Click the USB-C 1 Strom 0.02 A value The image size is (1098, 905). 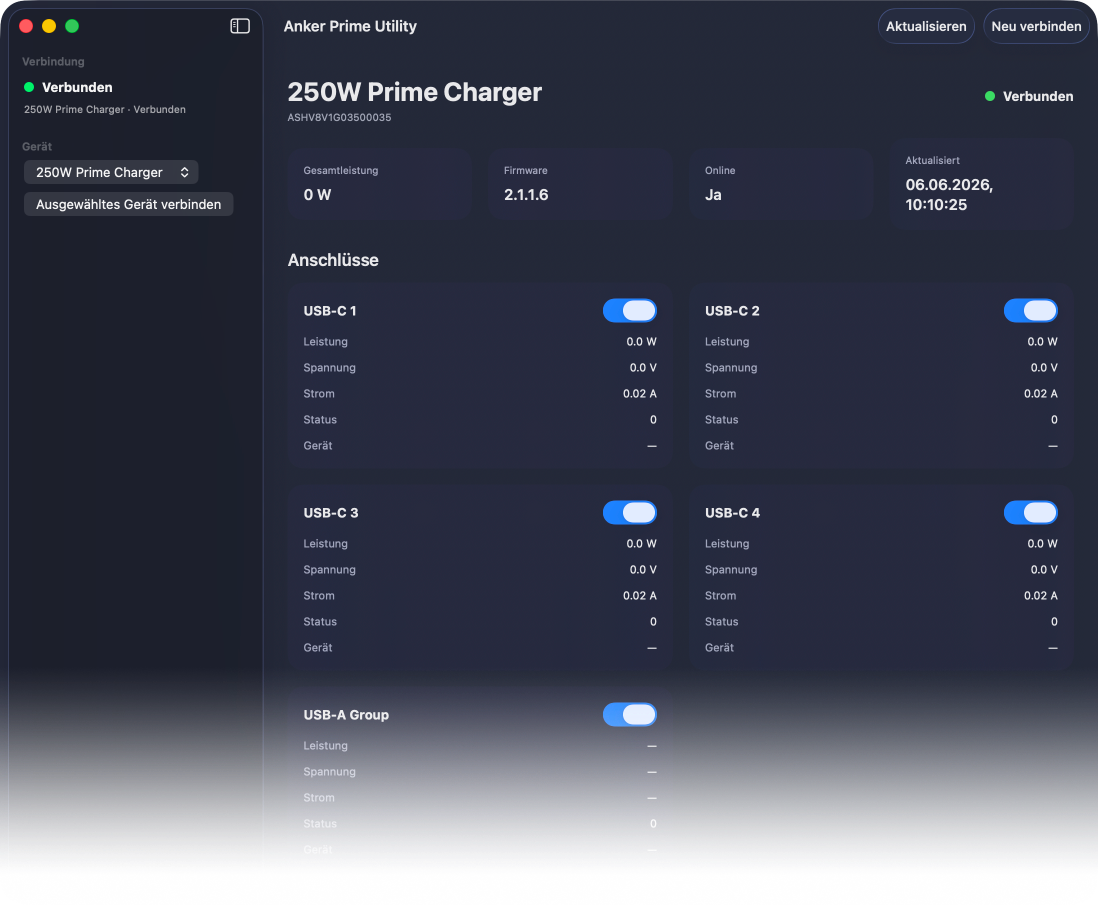639,394
